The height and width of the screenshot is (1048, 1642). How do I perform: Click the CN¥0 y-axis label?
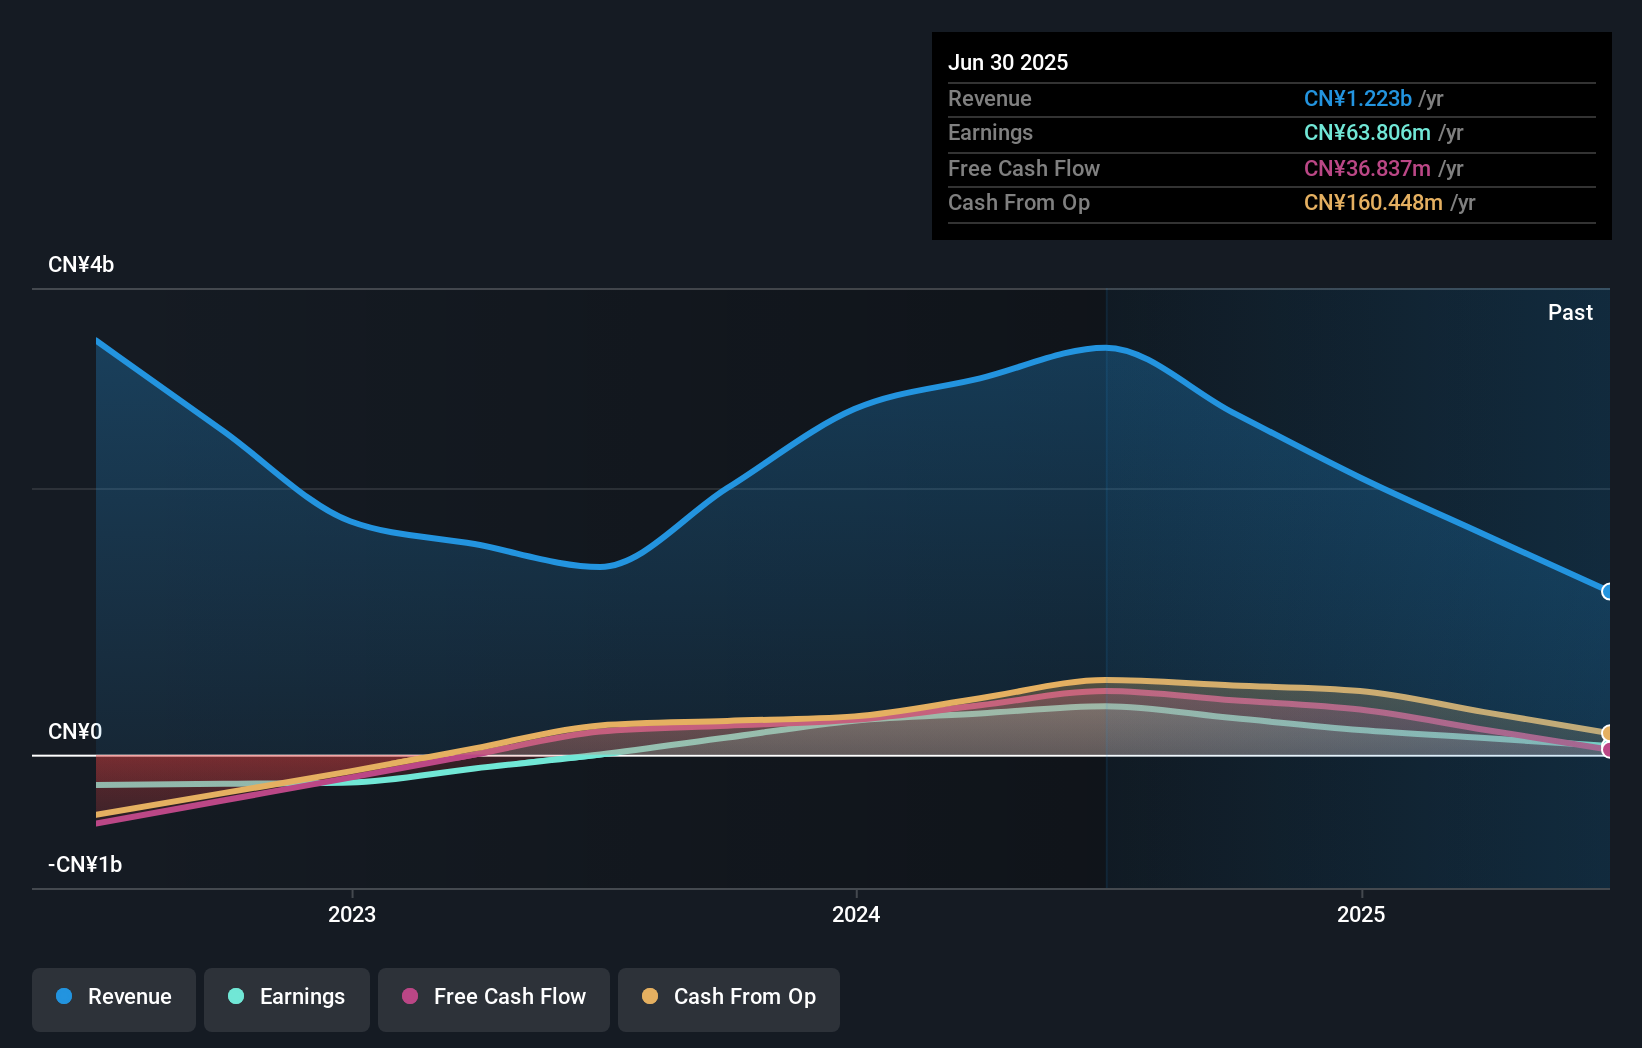tap(75, 731)
